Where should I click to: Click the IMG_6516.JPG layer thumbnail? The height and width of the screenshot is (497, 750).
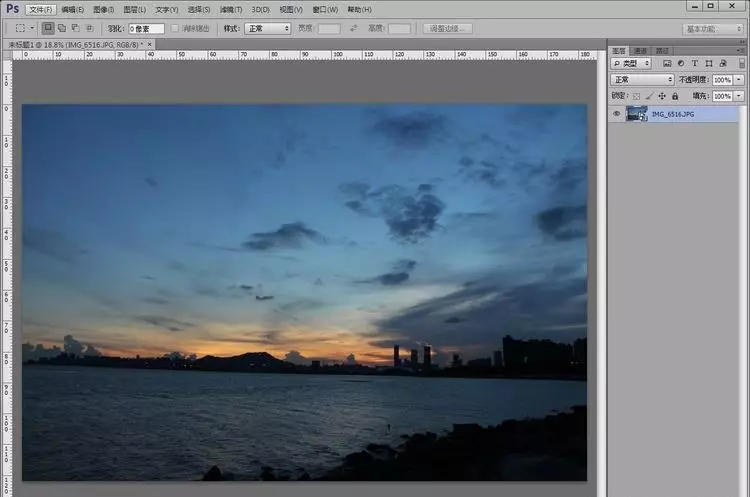coord(637,114)
